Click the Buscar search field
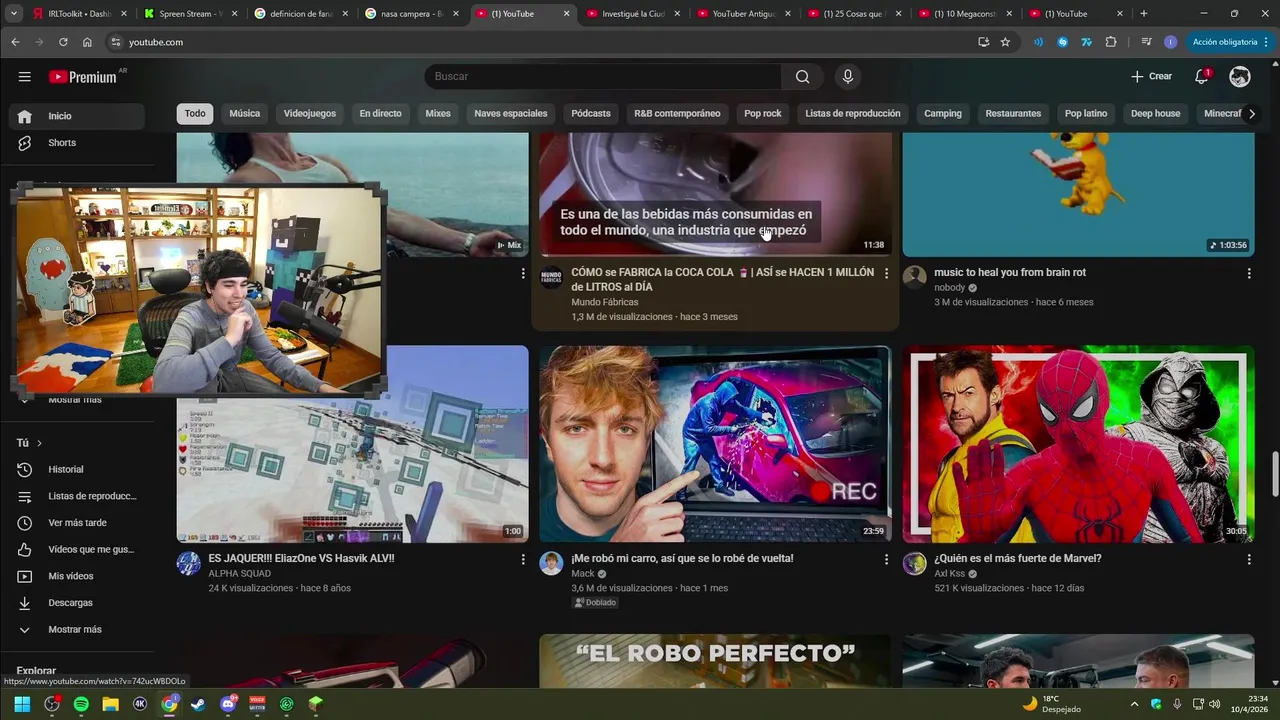1280x720 pixels. 604,77
